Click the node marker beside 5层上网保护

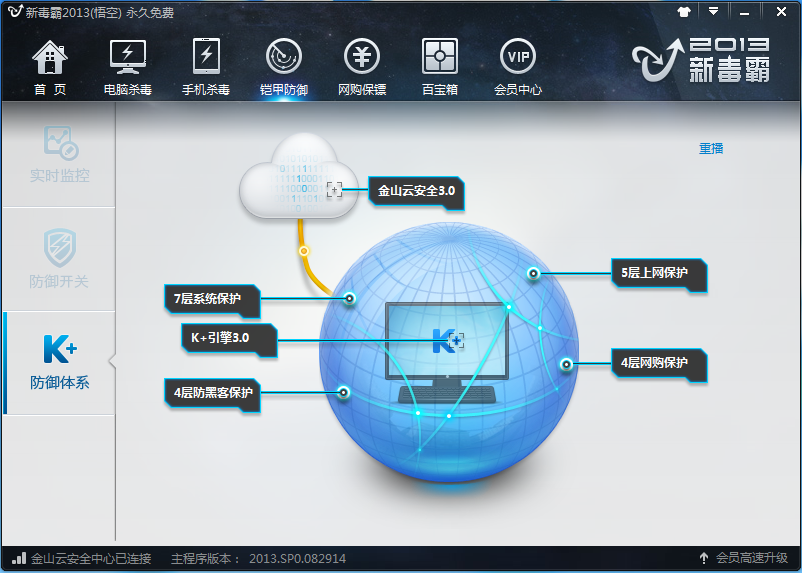coord(533,273)
